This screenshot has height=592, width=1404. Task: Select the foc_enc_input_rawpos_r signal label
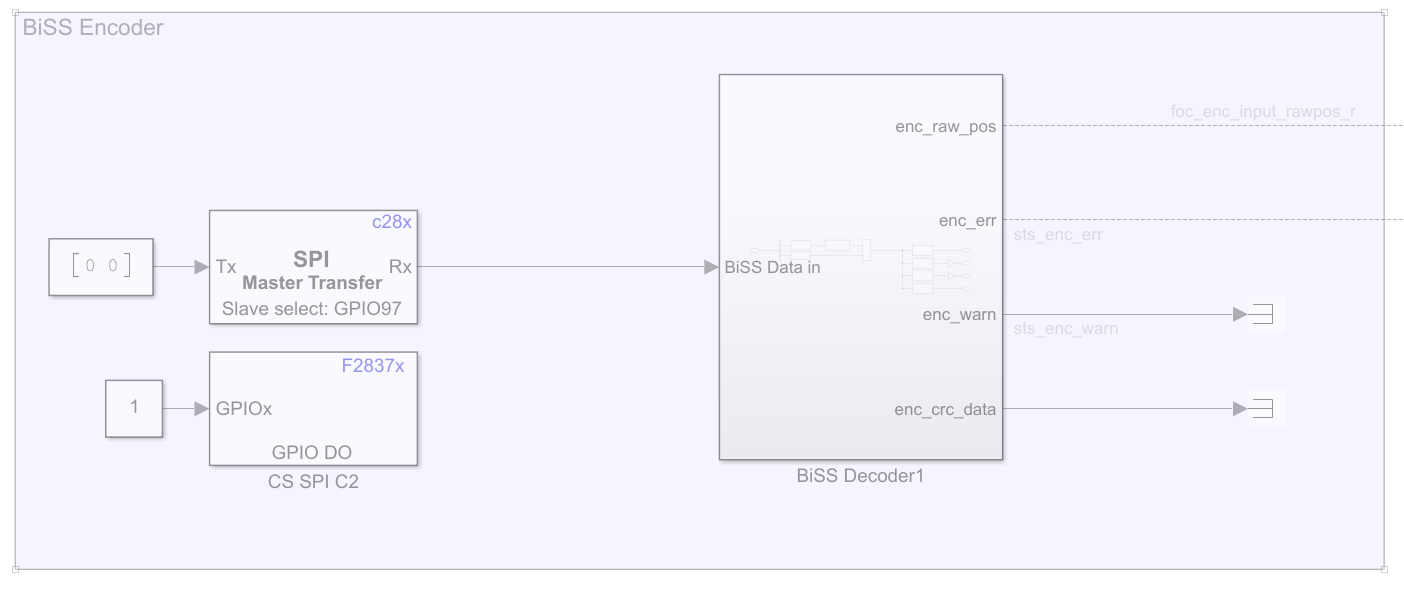(1263, 111)
